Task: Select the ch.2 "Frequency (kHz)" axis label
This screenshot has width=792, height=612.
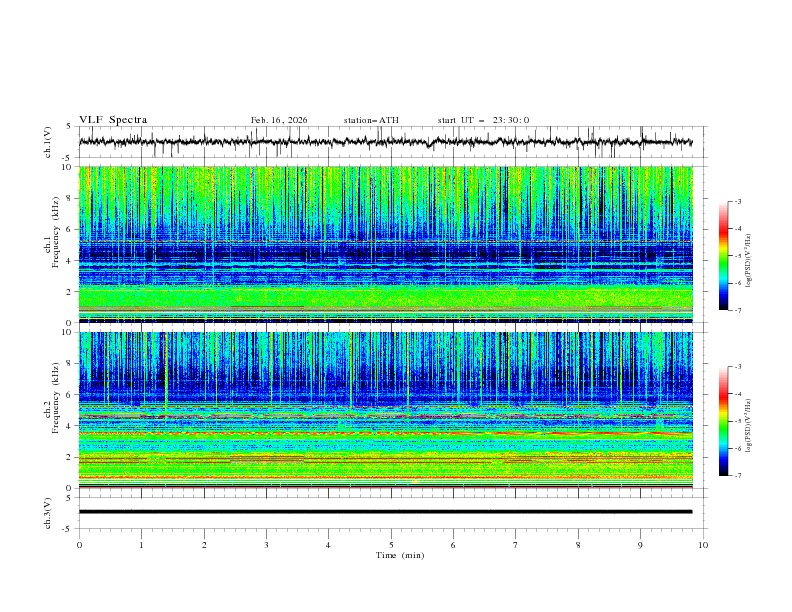Action: click(x=55, y=398)
